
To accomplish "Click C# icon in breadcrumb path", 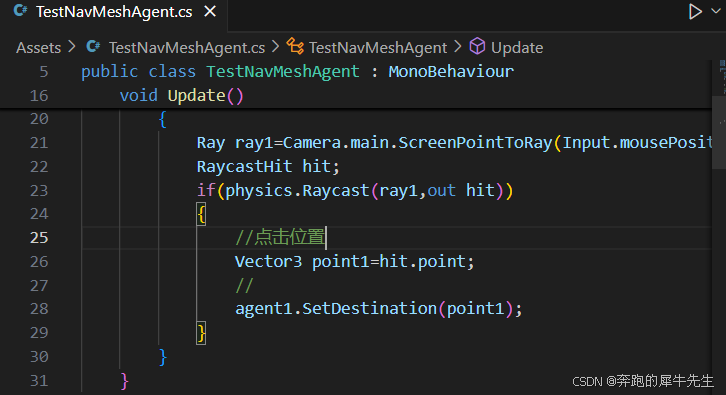I will tap(93, 47).
